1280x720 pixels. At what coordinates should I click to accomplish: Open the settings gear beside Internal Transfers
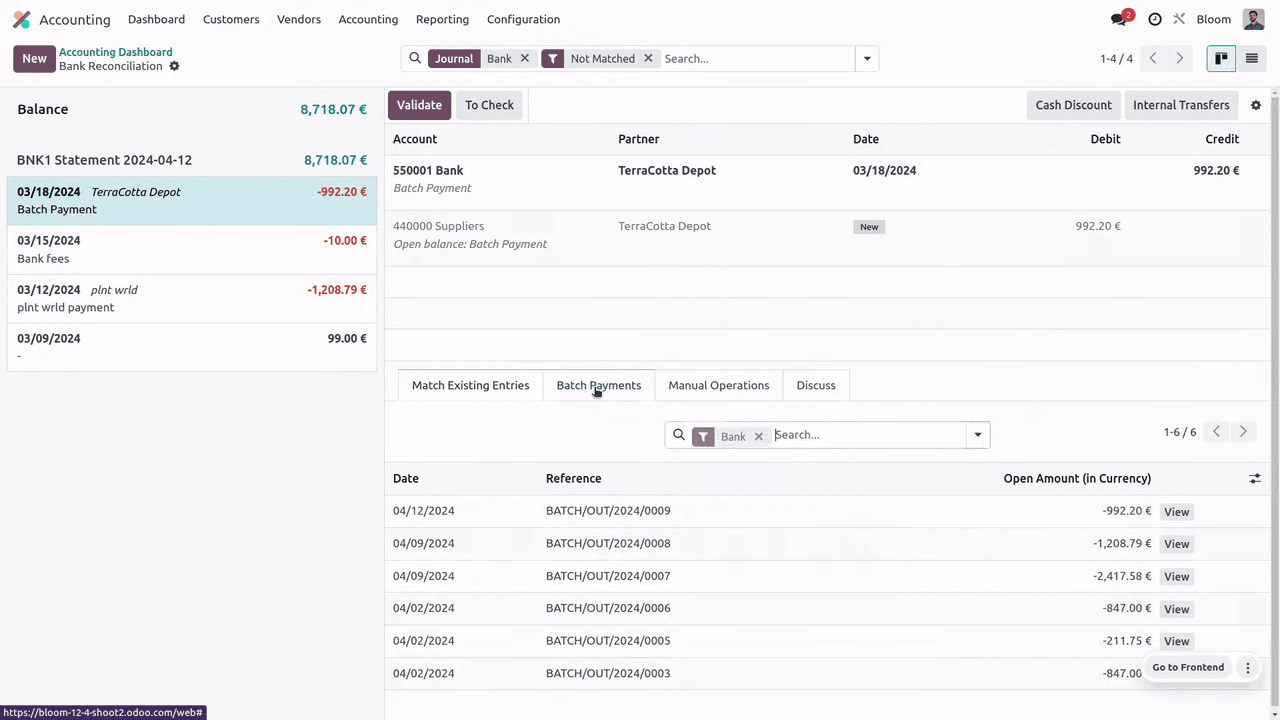pos(1256,105)
